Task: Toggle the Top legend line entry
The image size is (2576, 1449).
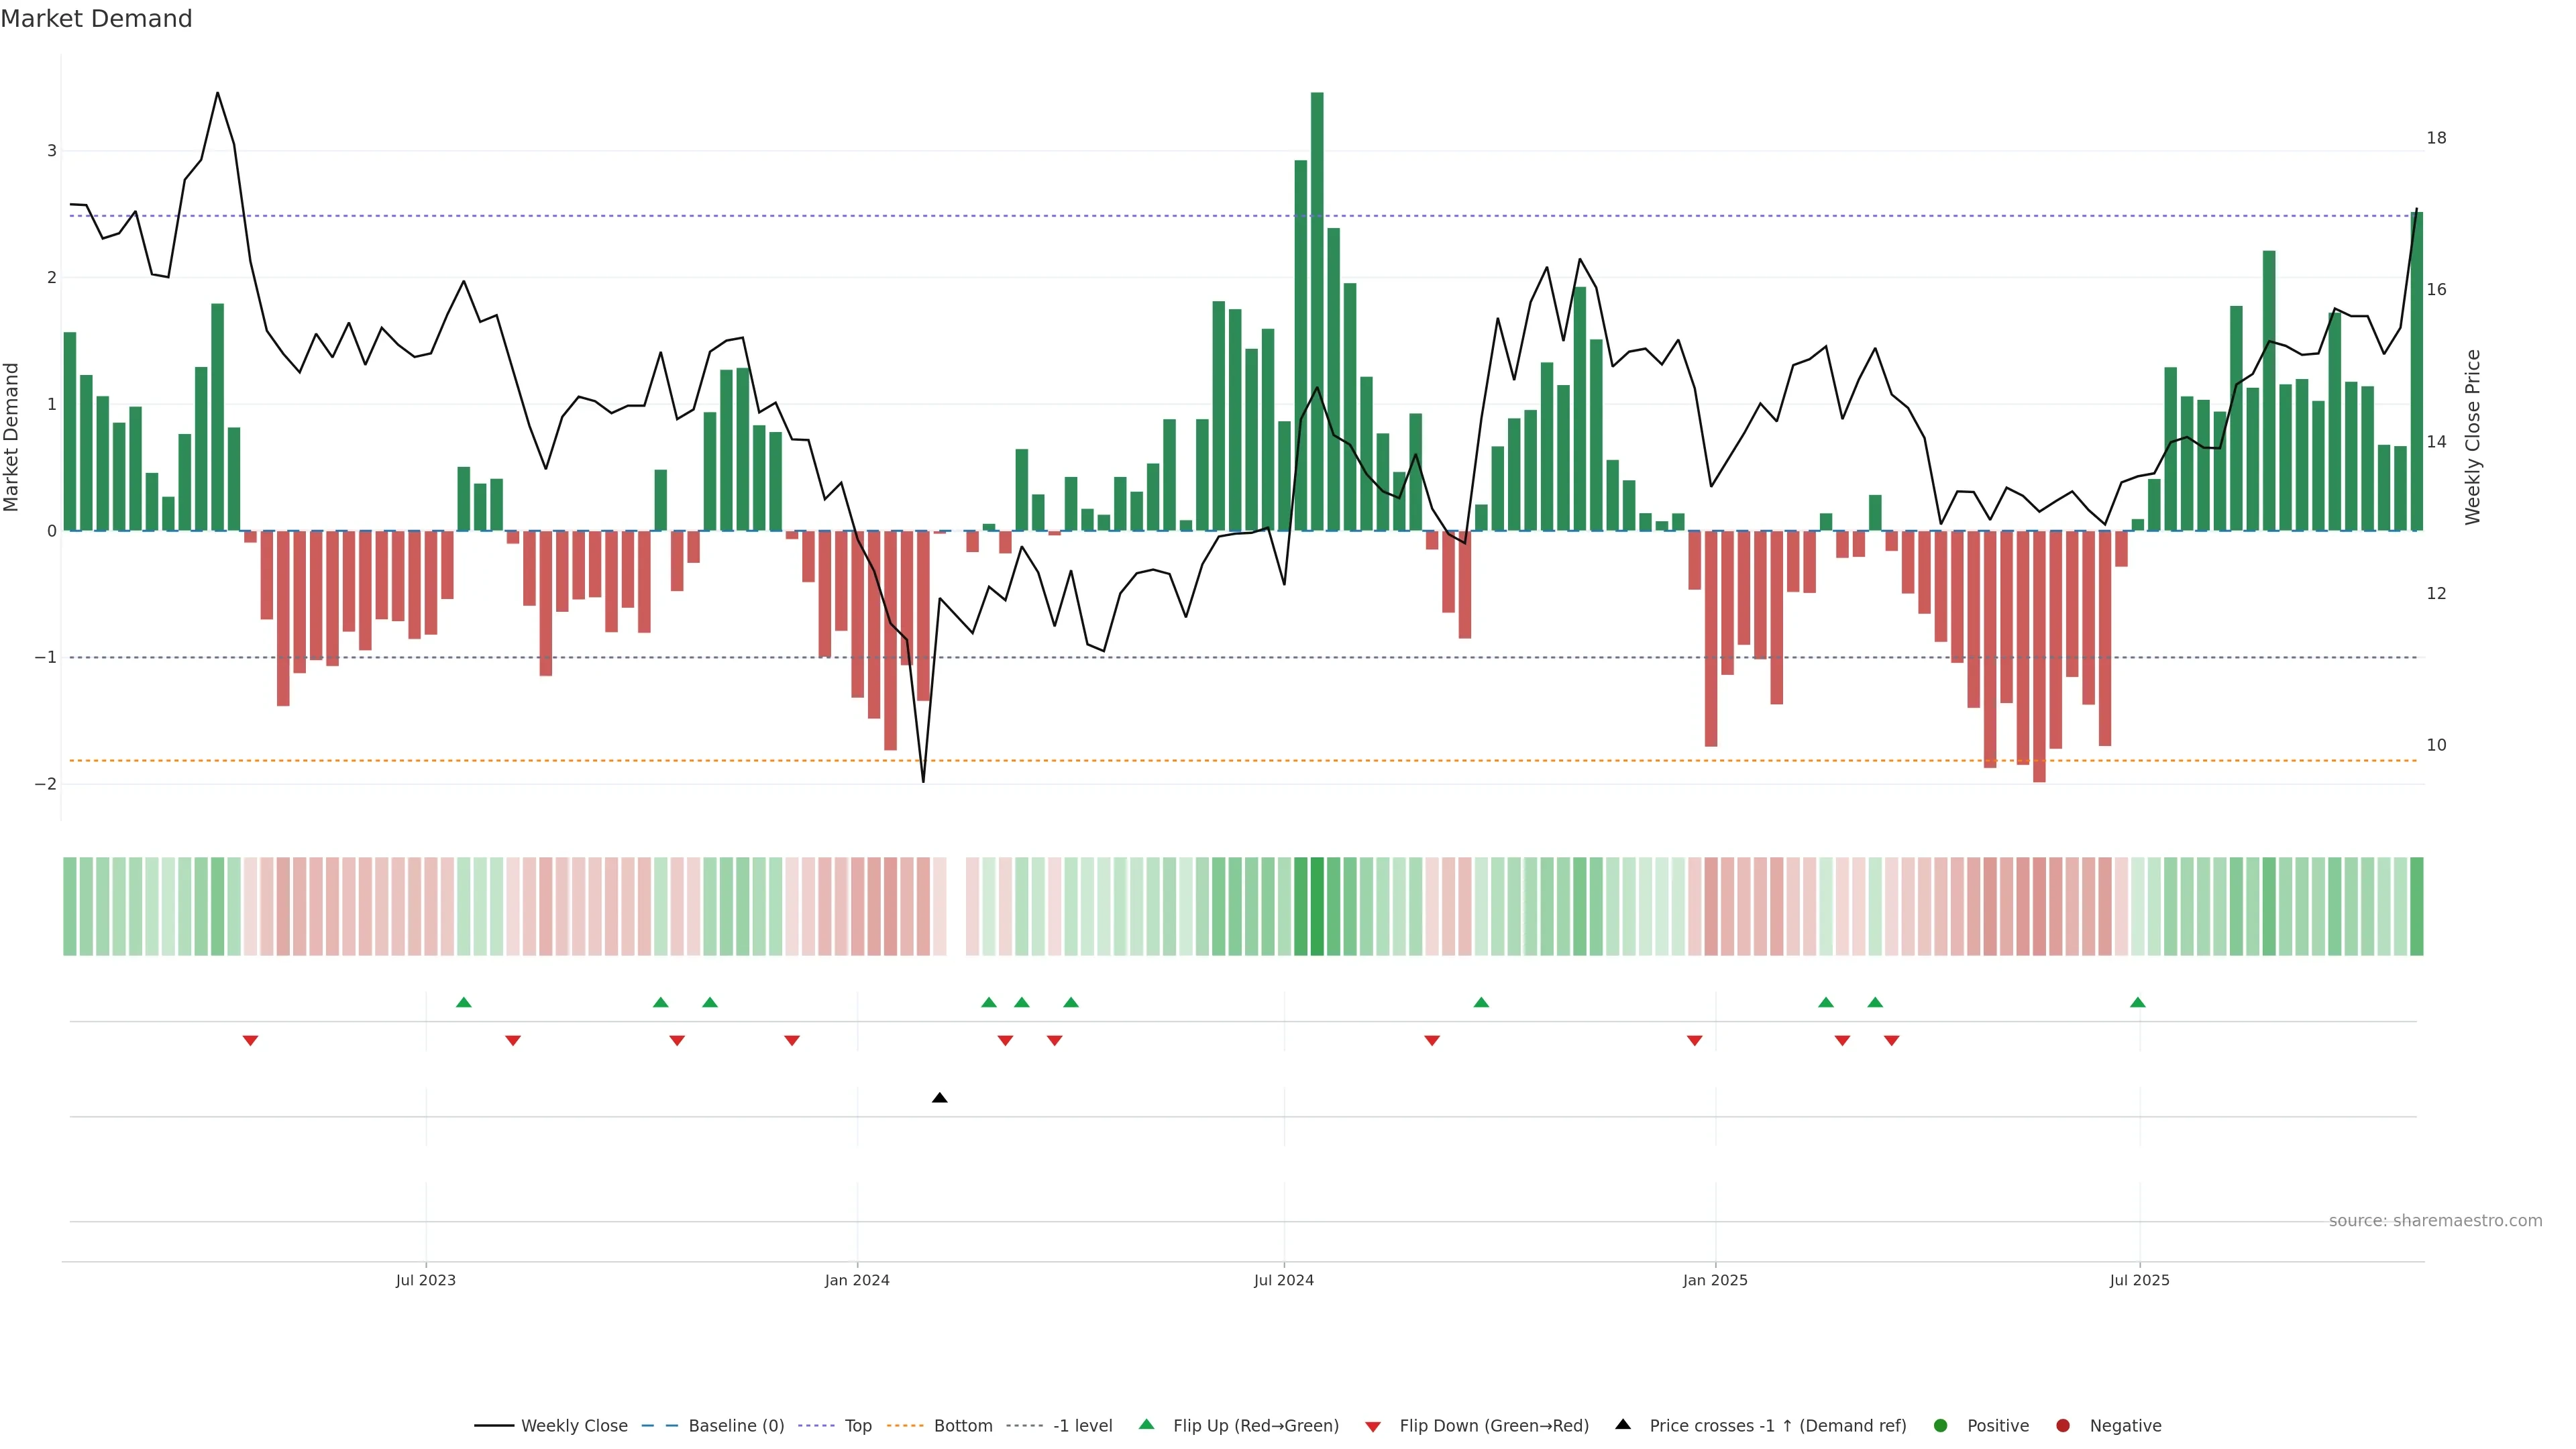Action: (x=857, y=1425)
